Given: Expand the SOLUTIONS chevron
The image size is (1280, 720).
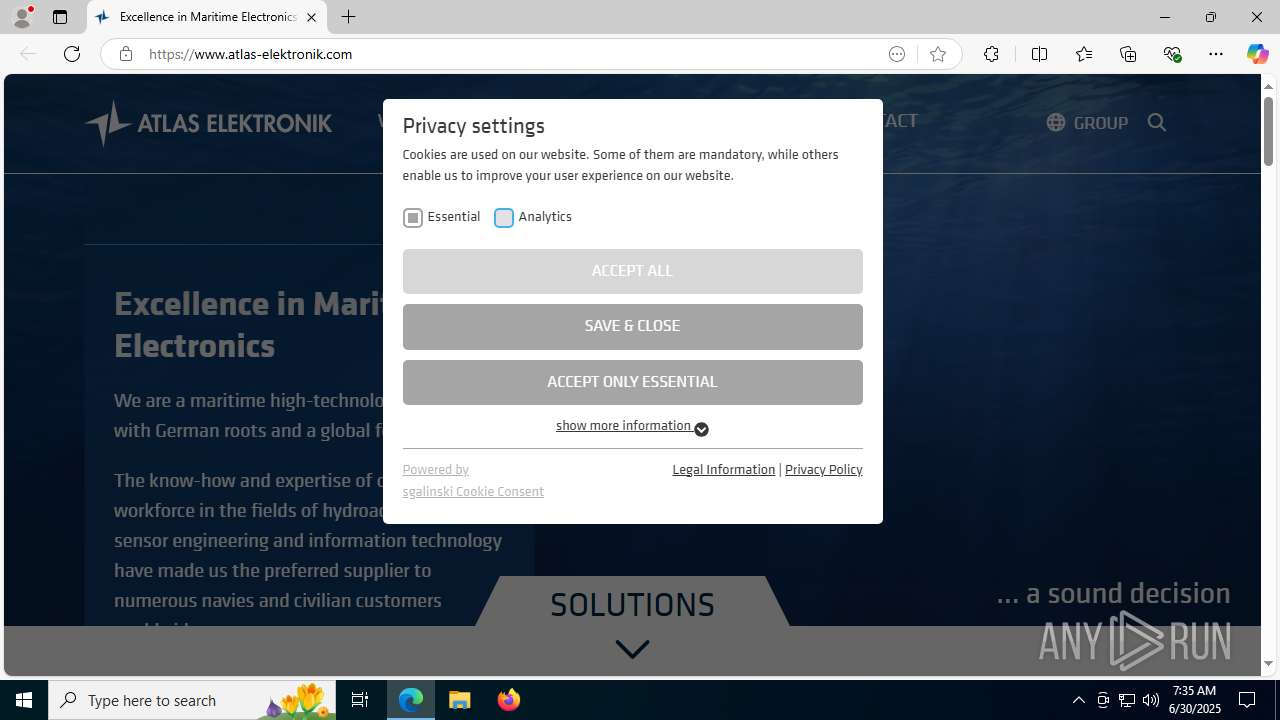Looking at the screenshot, I should click(x=632, y=649).
